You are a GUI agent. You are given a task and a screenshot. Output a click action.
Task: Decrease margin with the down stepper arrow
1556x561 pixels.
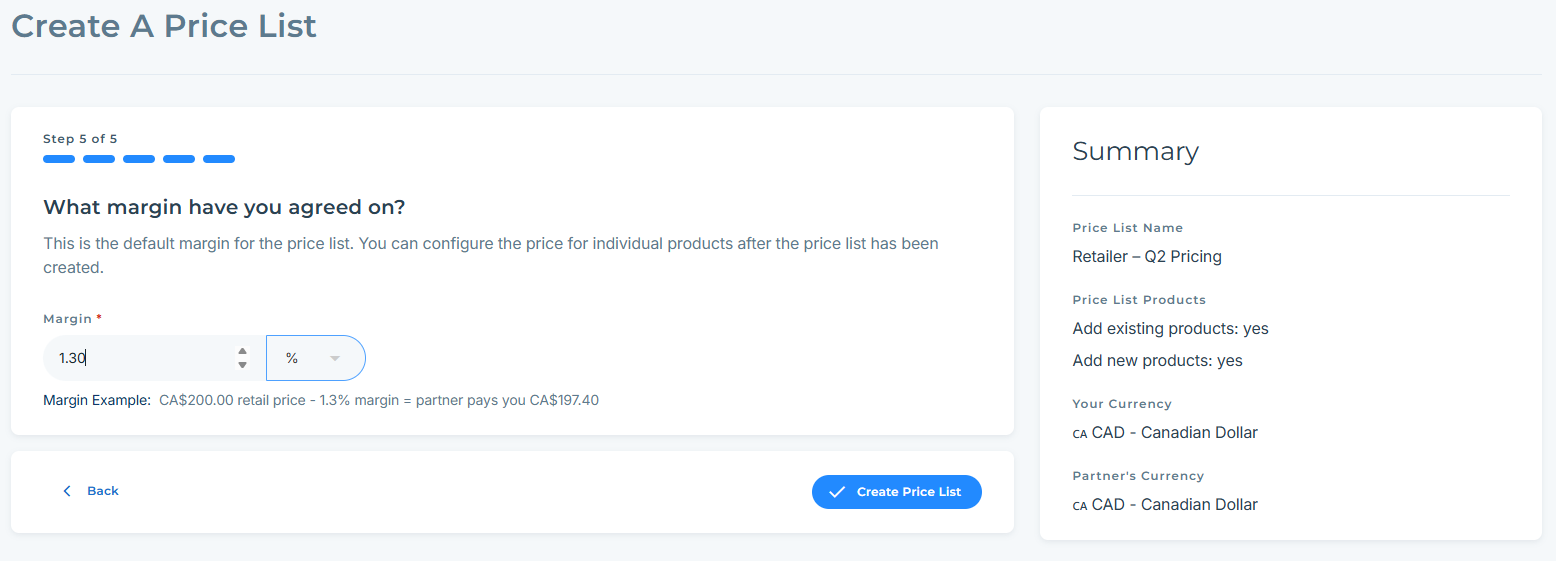coord(242,365)
